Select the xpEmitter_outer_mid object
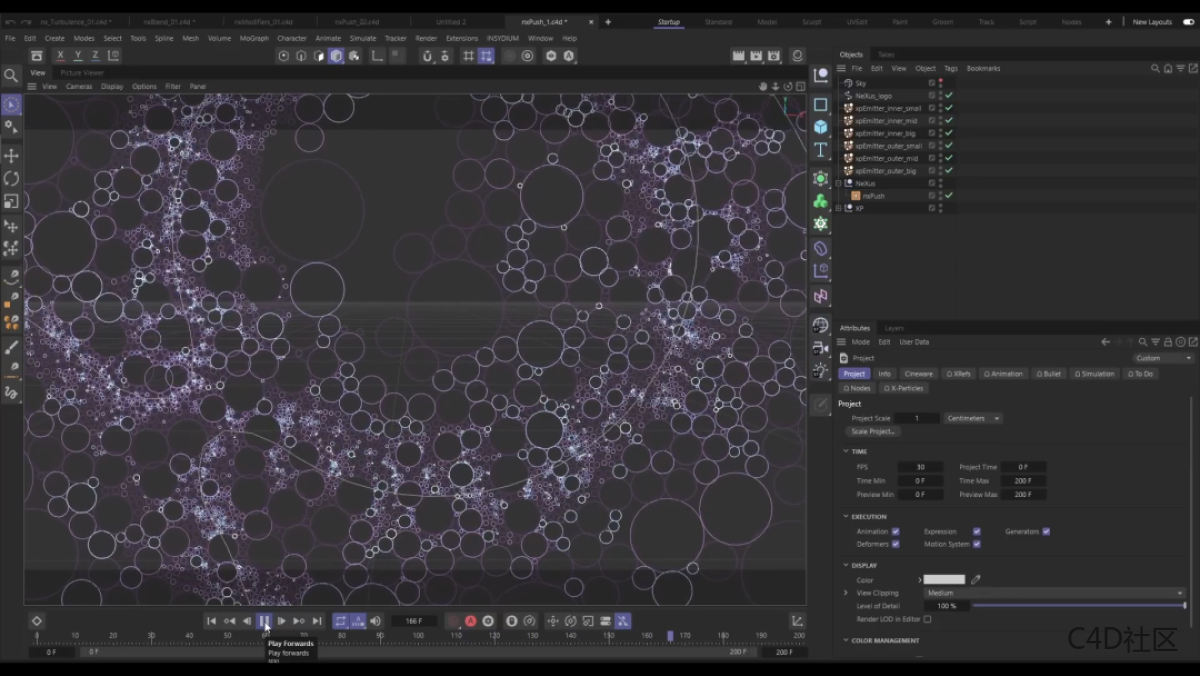The image size is (1200, 676). pos(886,158)
